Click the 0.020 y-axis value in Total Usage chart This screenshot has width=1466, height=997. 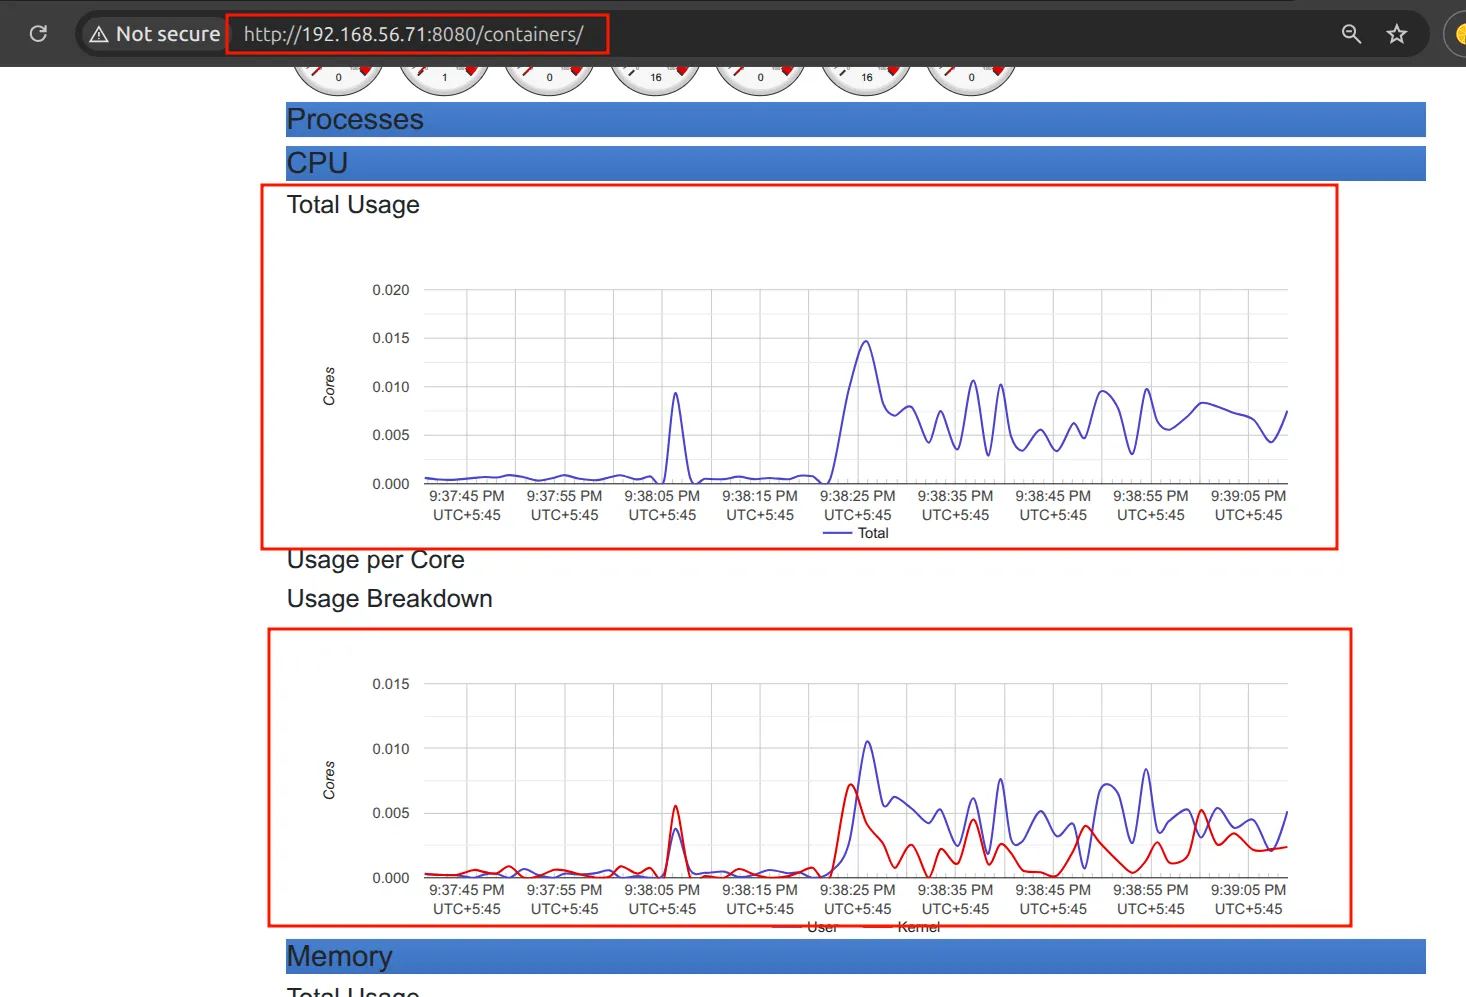tap(391, 290)
